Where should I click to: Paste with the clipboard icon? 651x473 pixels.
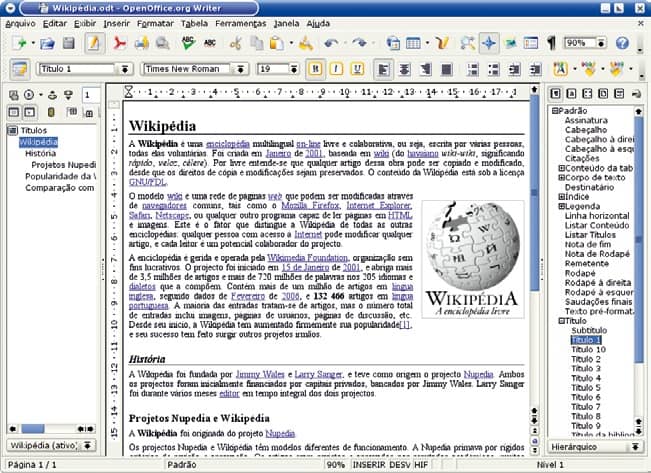(x=277, y=43)
